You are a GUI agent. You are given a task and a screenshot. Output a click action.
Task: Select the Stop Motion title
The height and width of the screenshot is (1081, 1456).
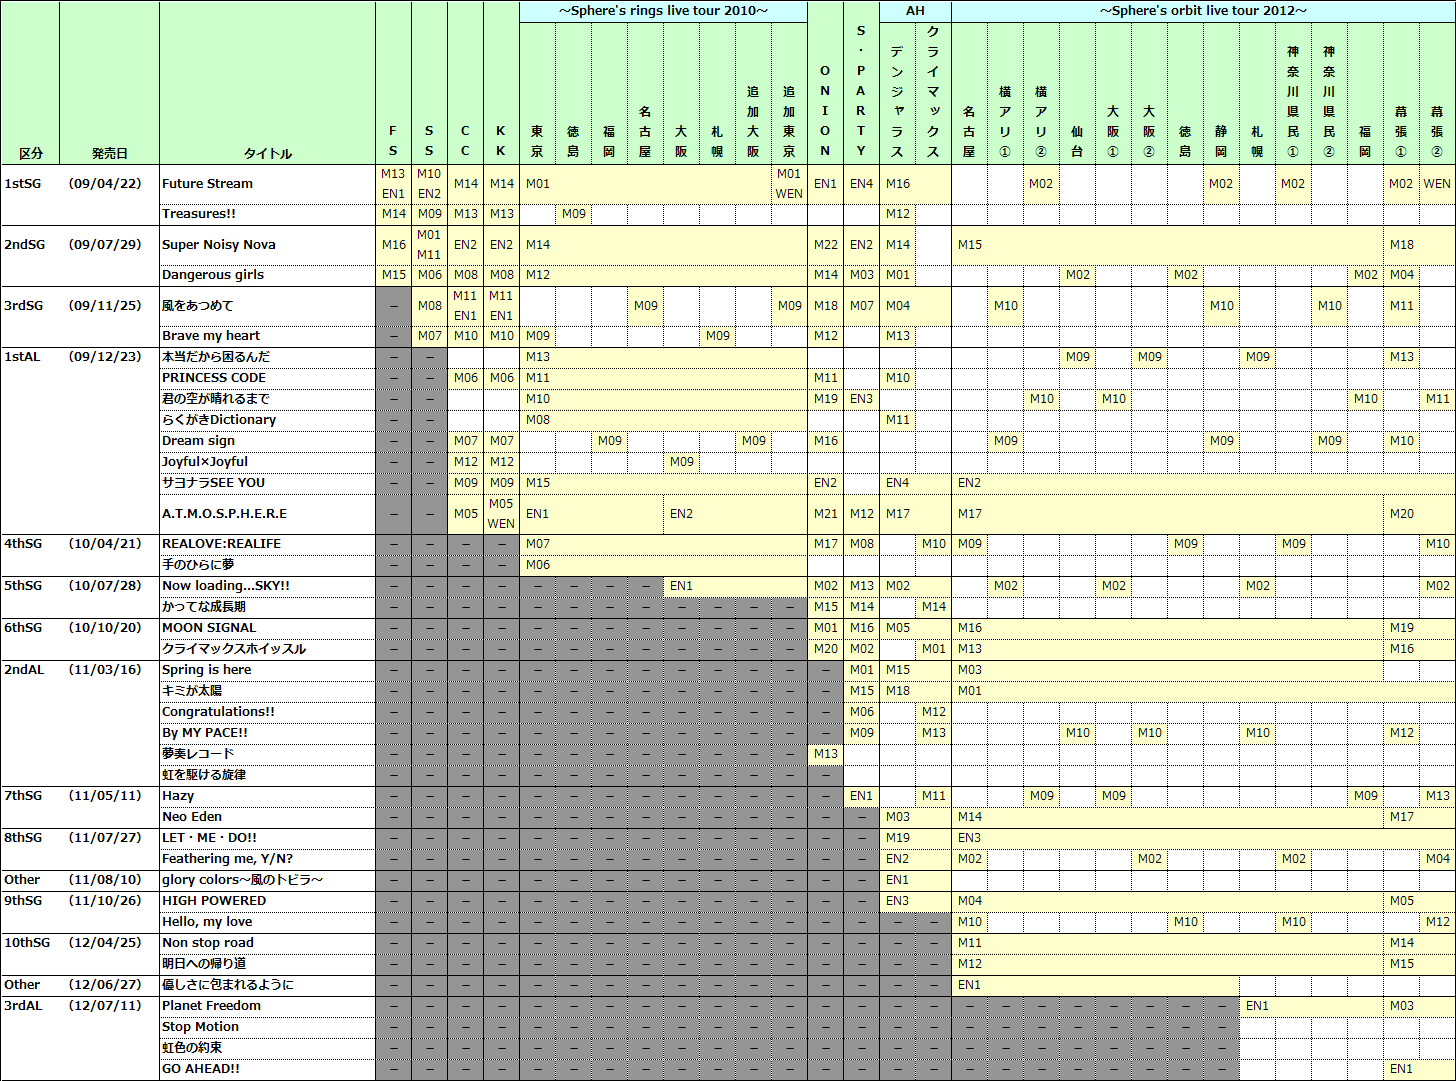pos(200,1027)
